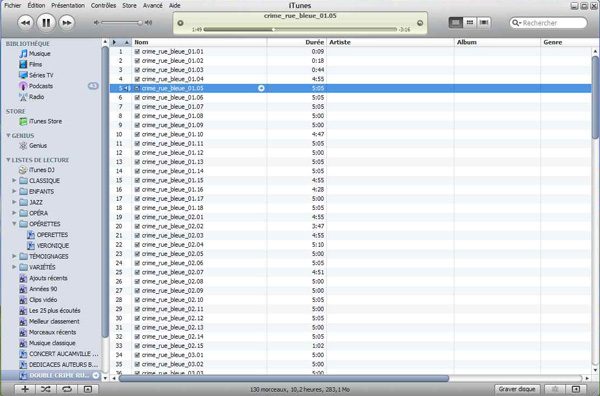Go to the iTunes Store

(x=41, y=121)
